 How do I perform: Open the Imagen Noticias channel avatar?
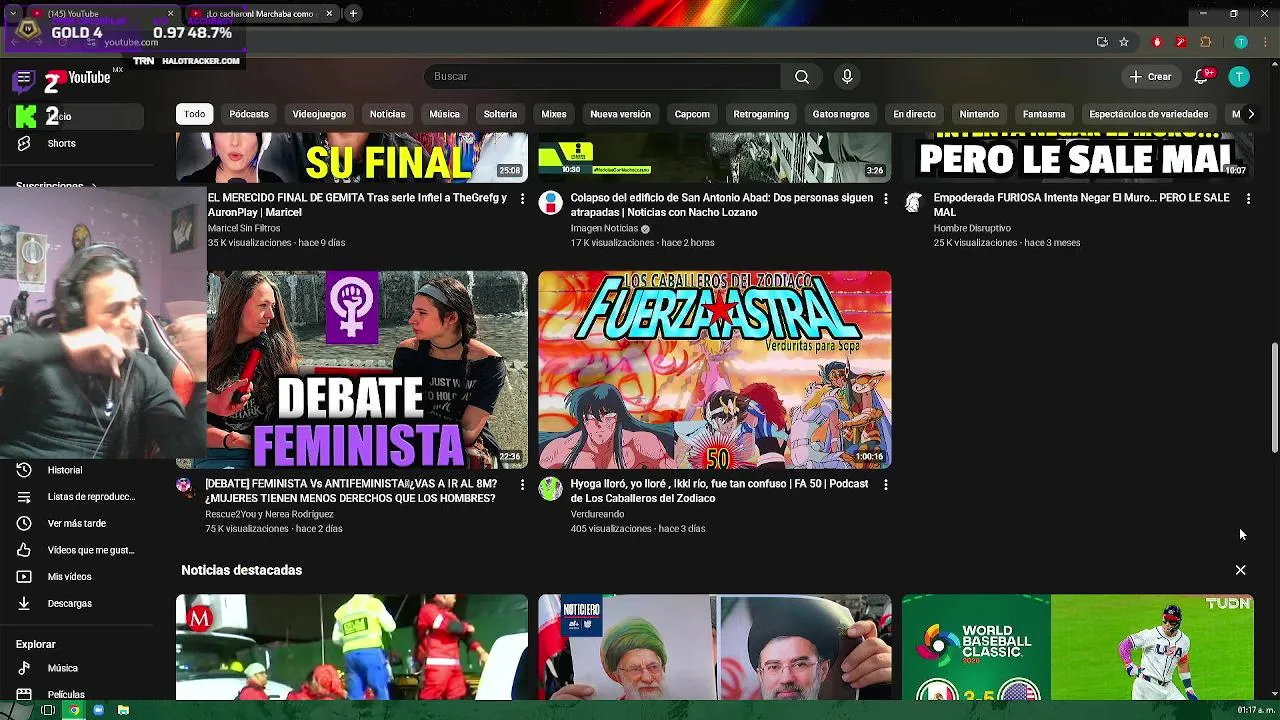pos(550,202)
